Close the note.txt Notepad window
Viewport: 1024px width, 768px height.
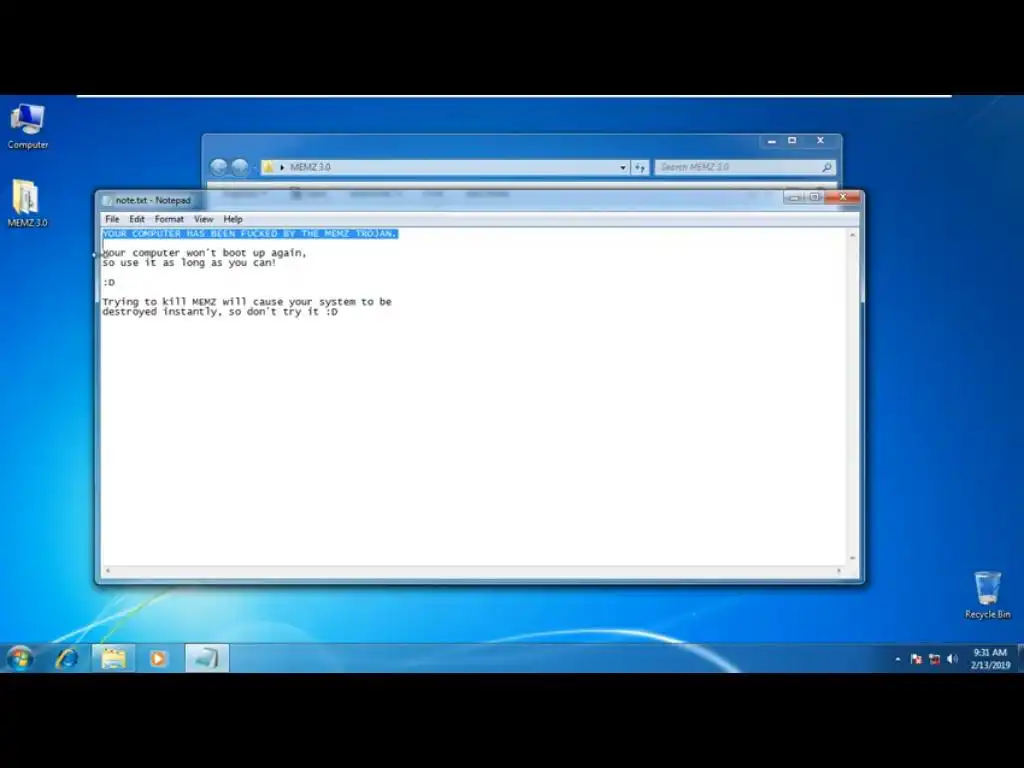(843, 197)
